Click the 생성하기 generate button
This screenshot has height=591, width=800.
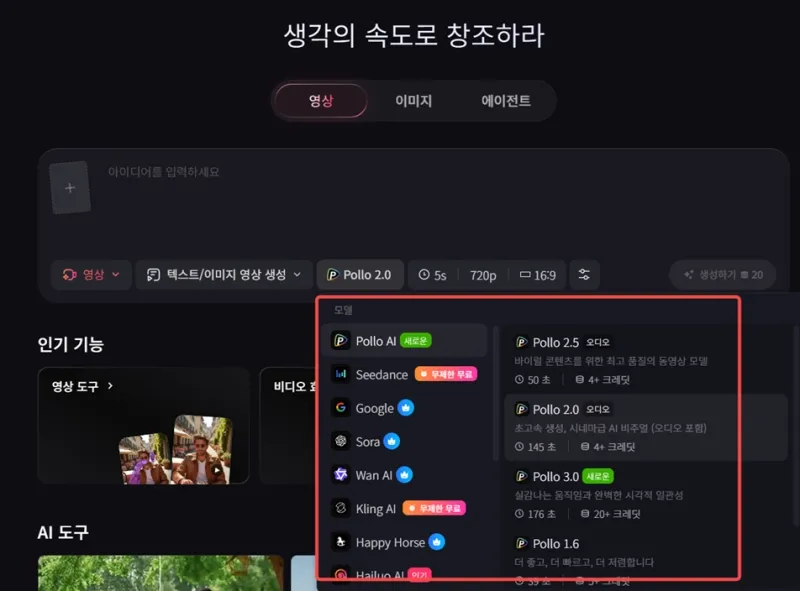click(x=723, y=275)
